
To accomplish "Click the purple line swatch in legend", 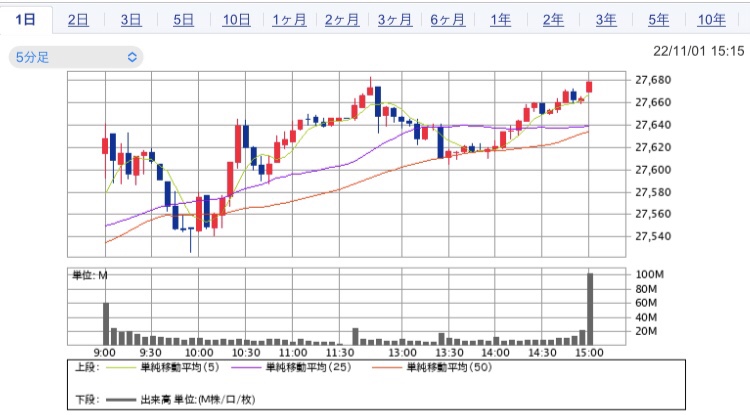I will click(246, 368).
